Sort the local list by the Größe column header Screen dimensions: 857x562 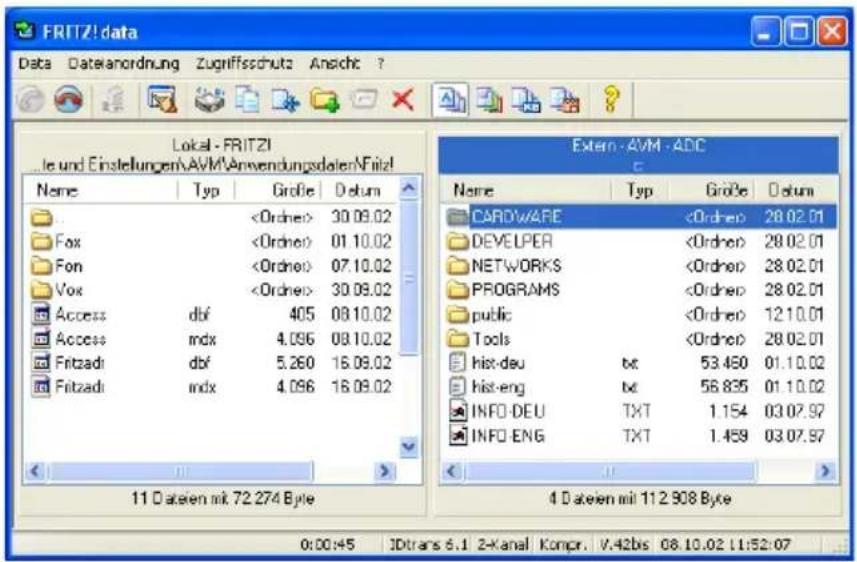pos(278,190)
